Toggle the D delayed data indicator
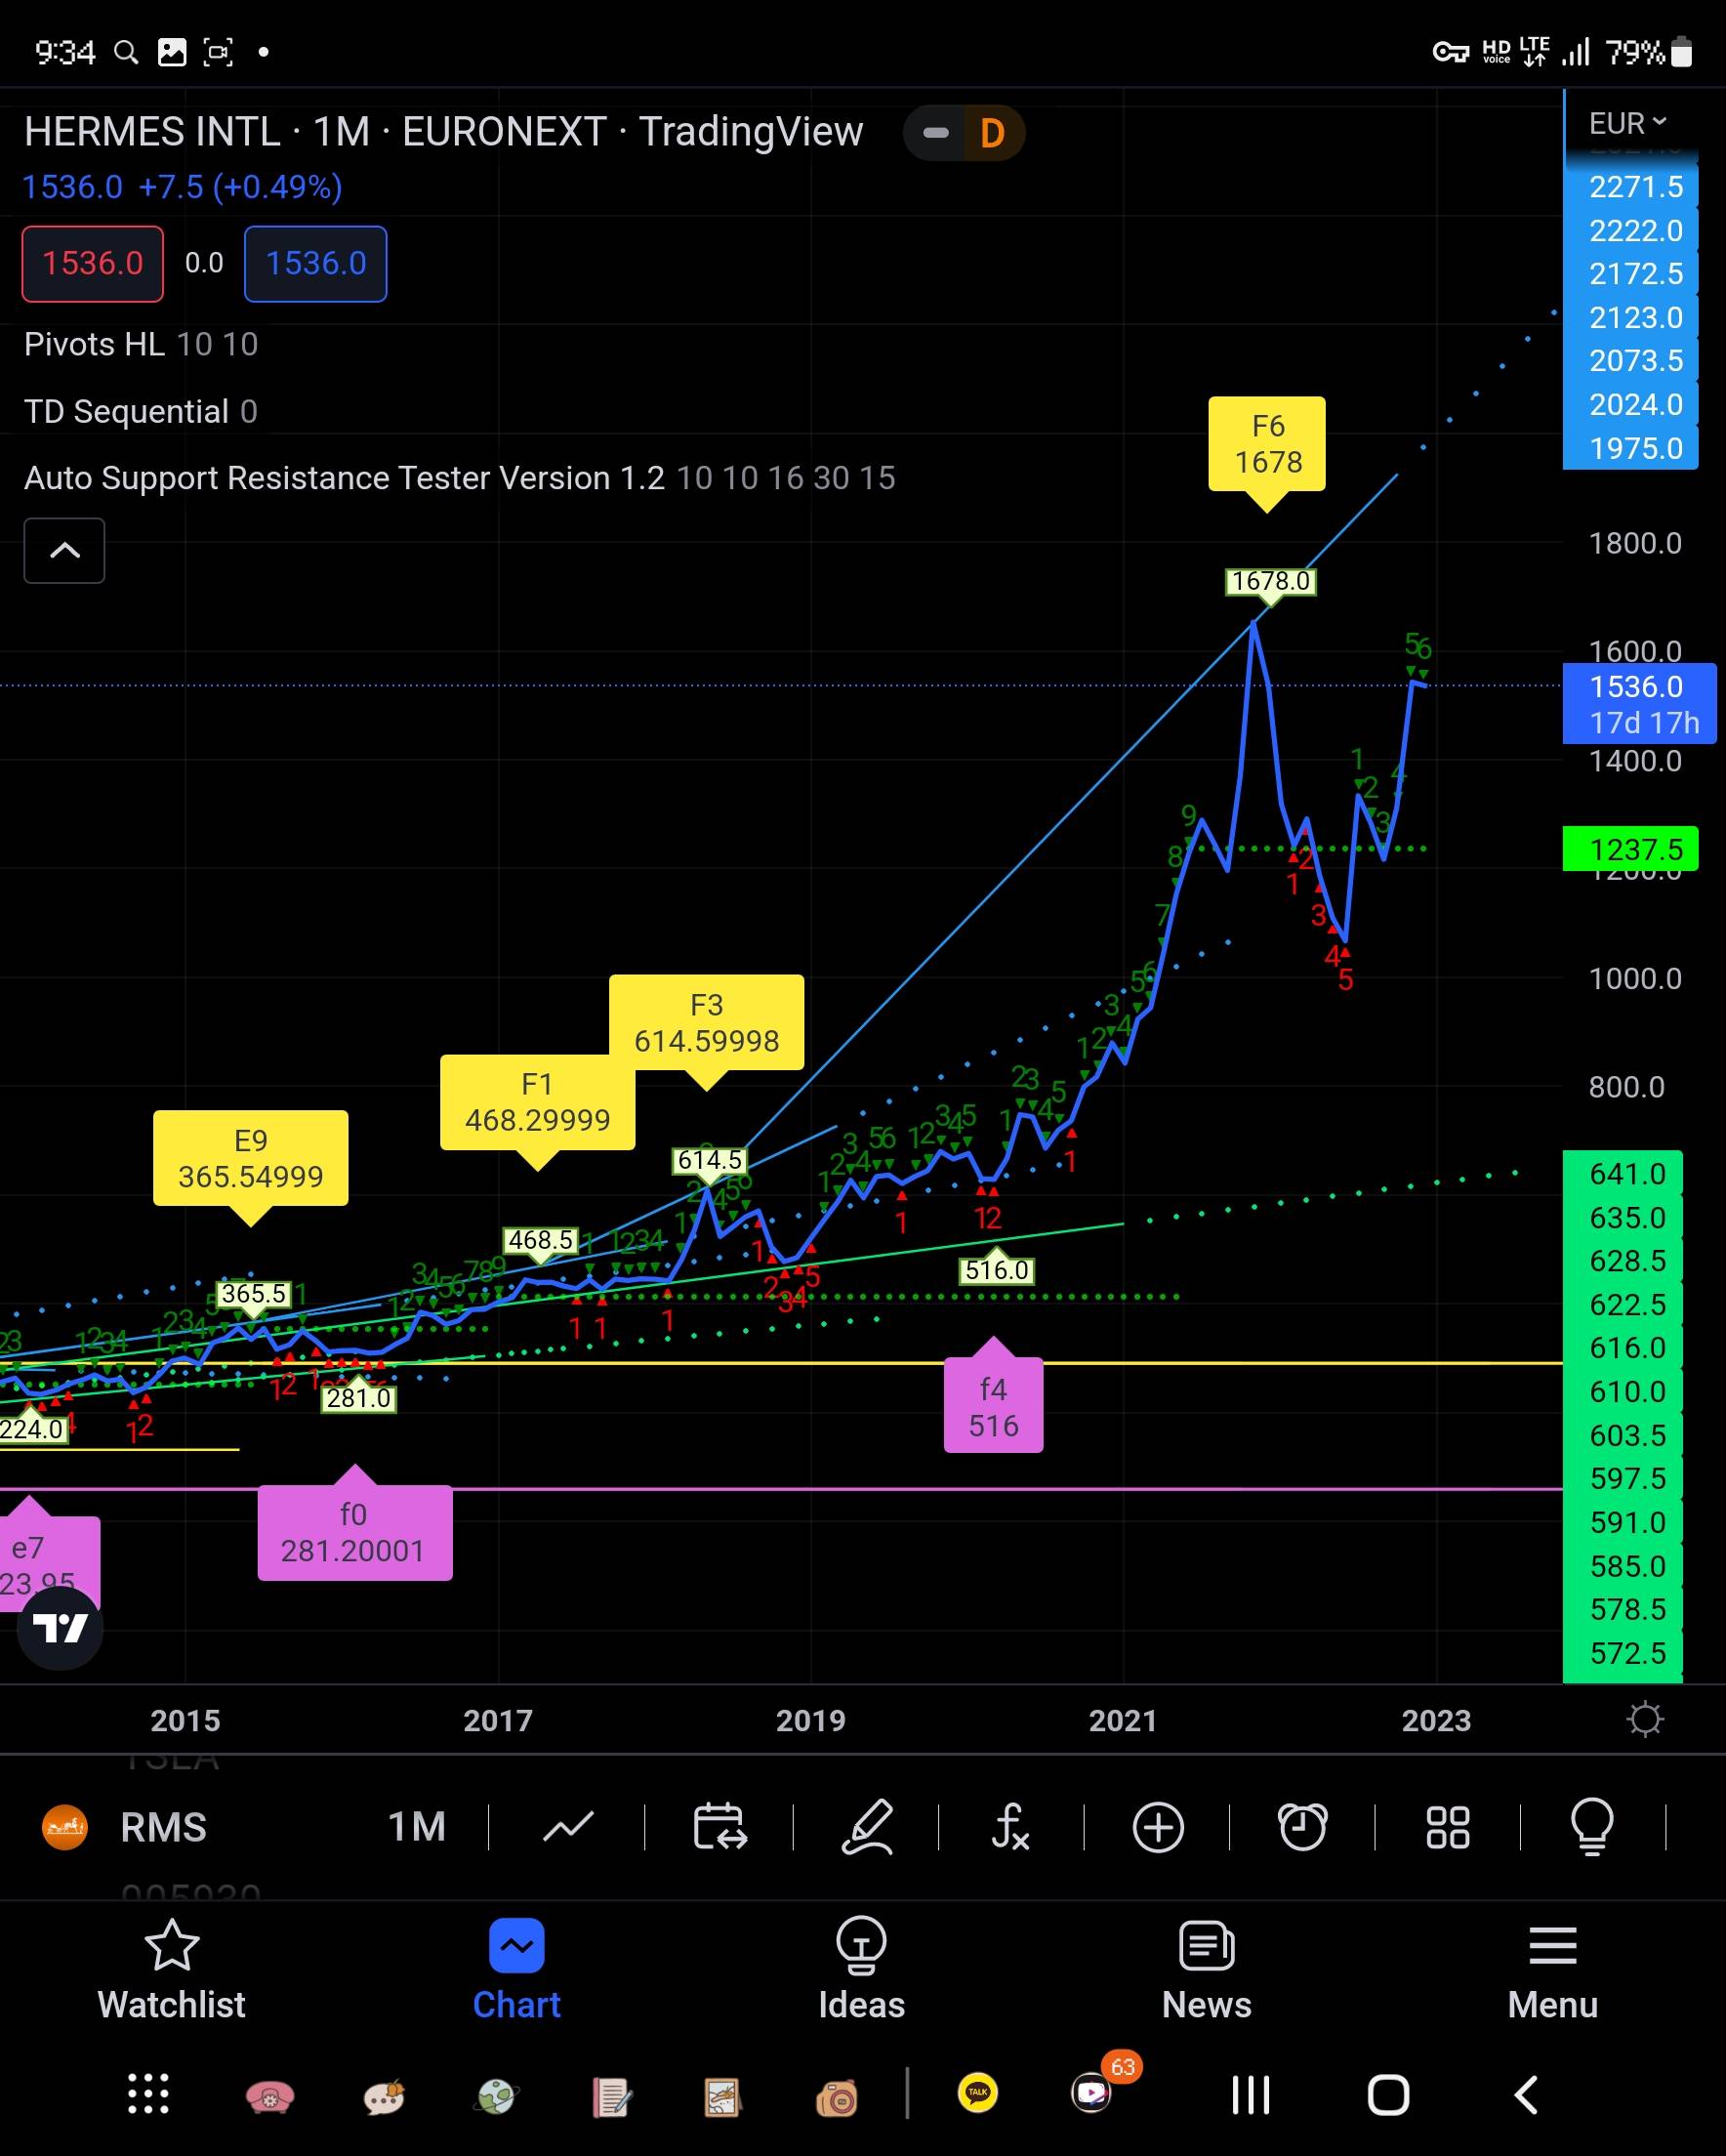Viewport: 1726px width, 2156px height. click(990, 133)
